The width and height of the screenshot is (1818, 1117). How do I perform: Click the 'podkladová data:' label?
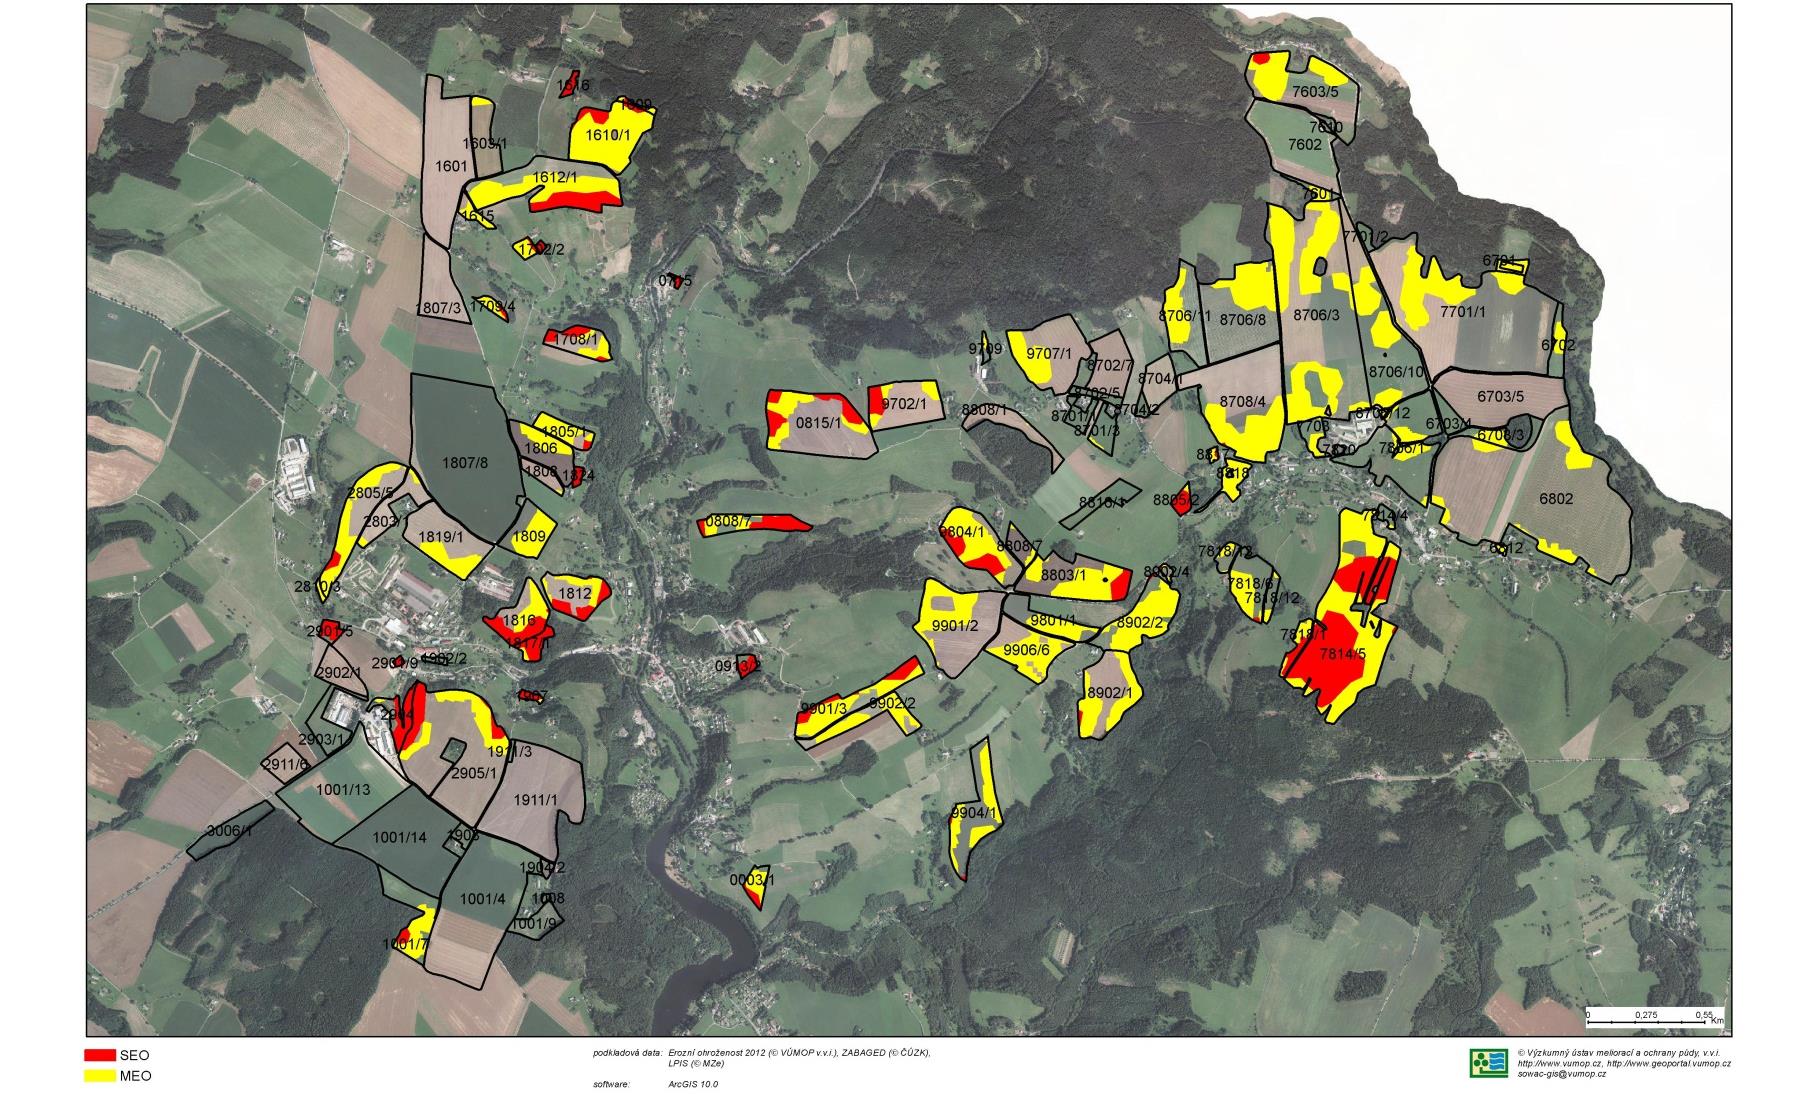click(x=627, y=1052)
